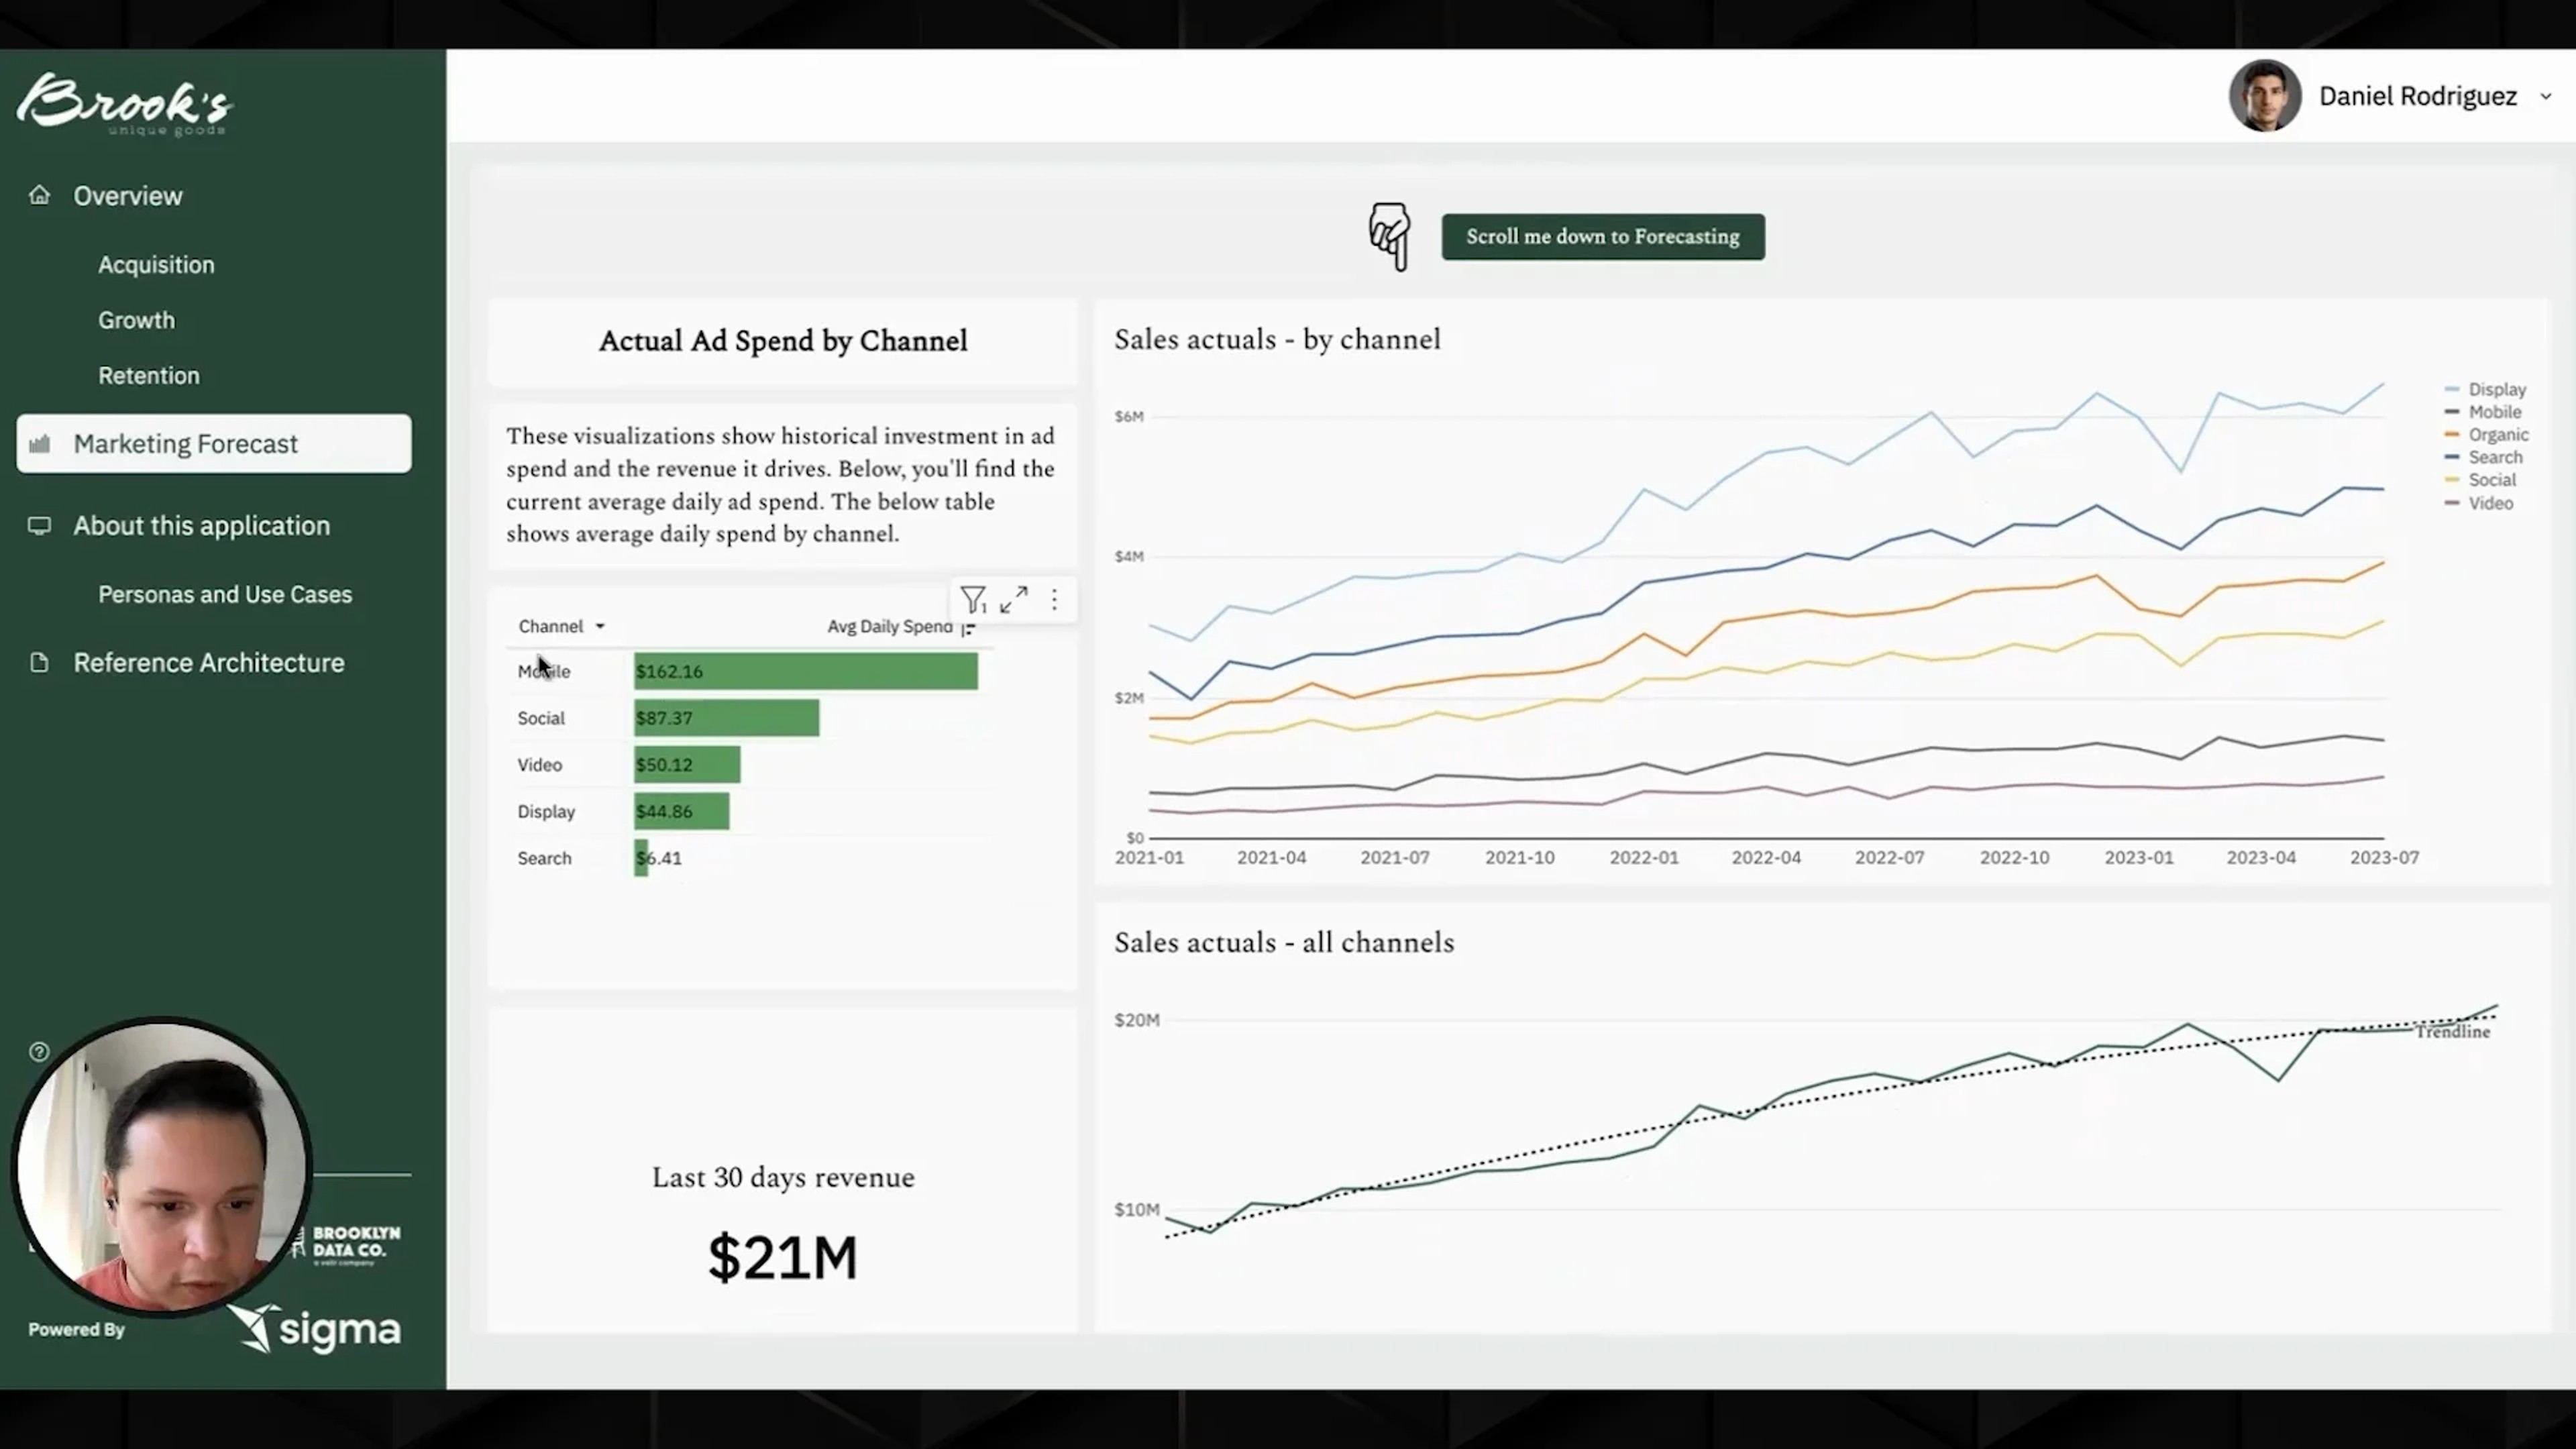Click the Avg Daily Spend column header
The height and width of the screenshot is (1449, 2576).
point(890,626)
